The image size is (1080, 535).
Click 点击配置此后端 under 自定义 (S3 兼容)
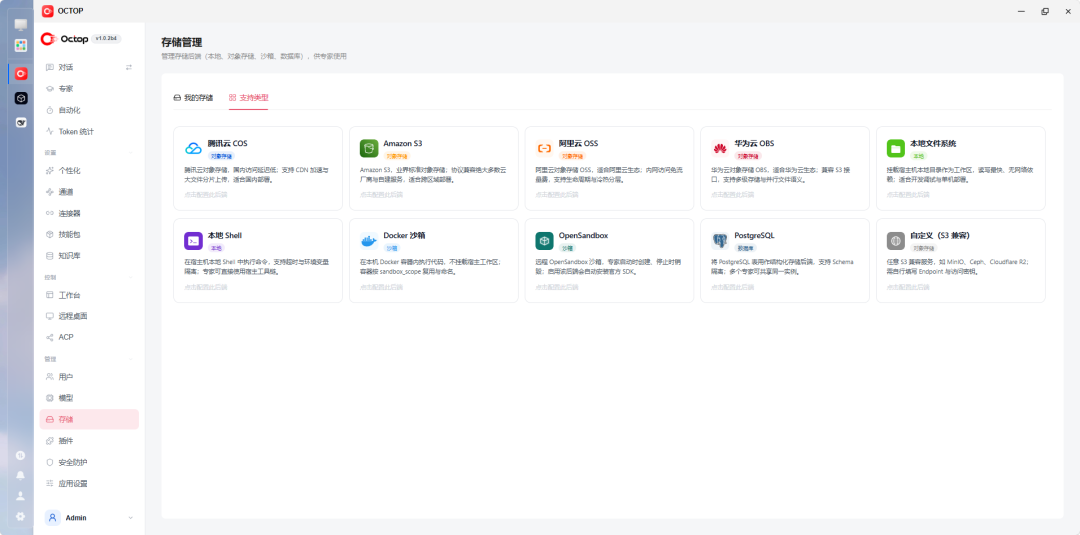[908, 286]
